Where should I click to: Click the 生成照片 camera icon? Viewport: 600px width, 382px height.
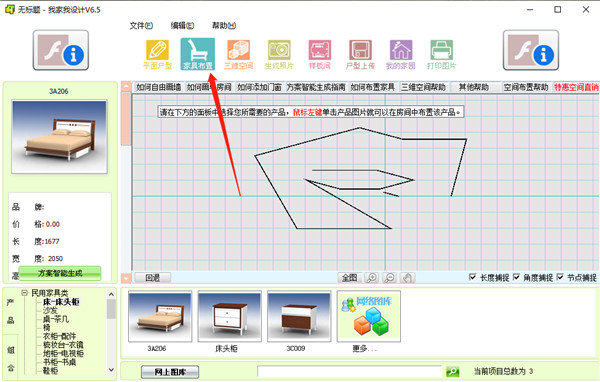click(279, 54)
